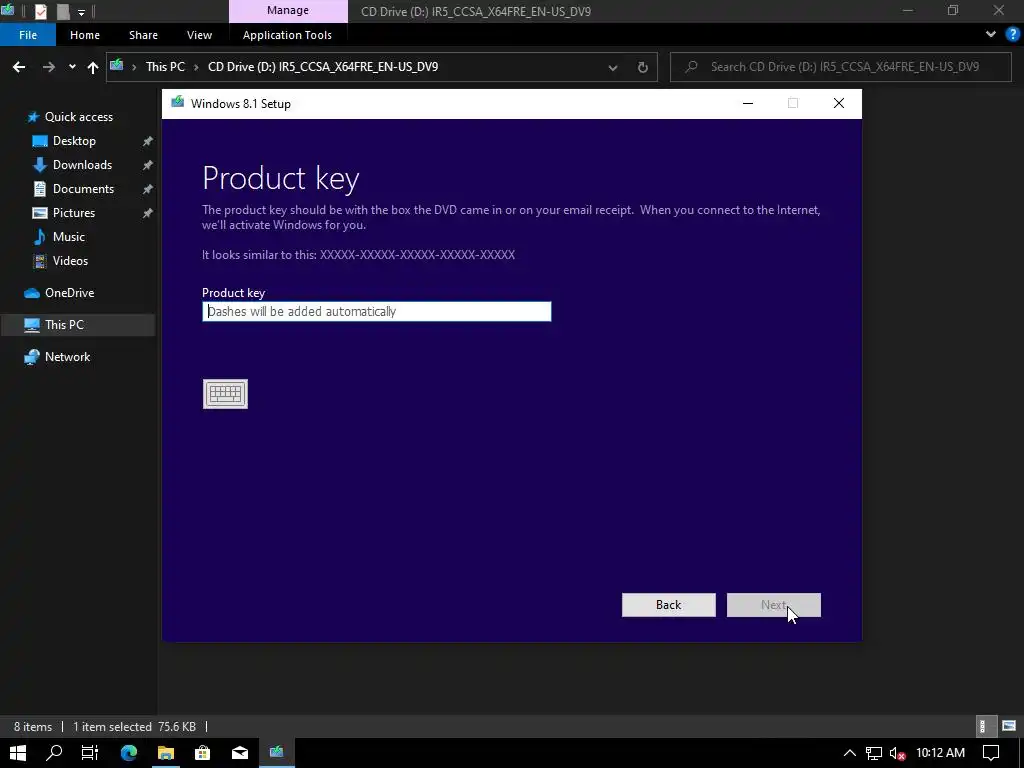The image size is (1024, 768).
Task: Click the pin icon beside Pictures
Action: point(148,213)
